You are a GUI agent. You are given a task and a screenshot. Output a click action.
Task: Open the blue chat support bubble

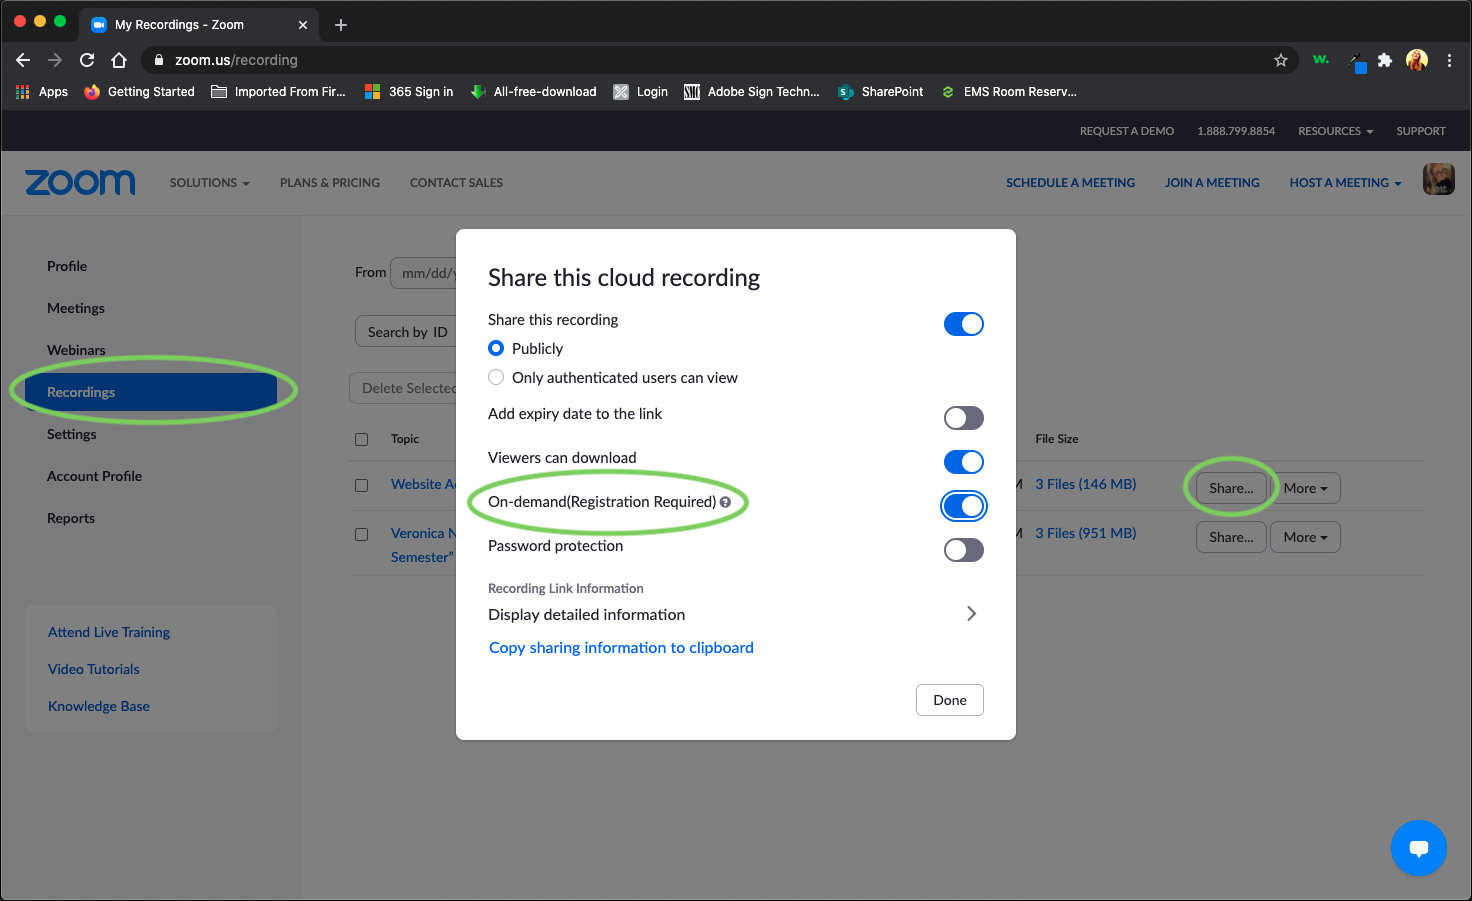click(1418, 848)
